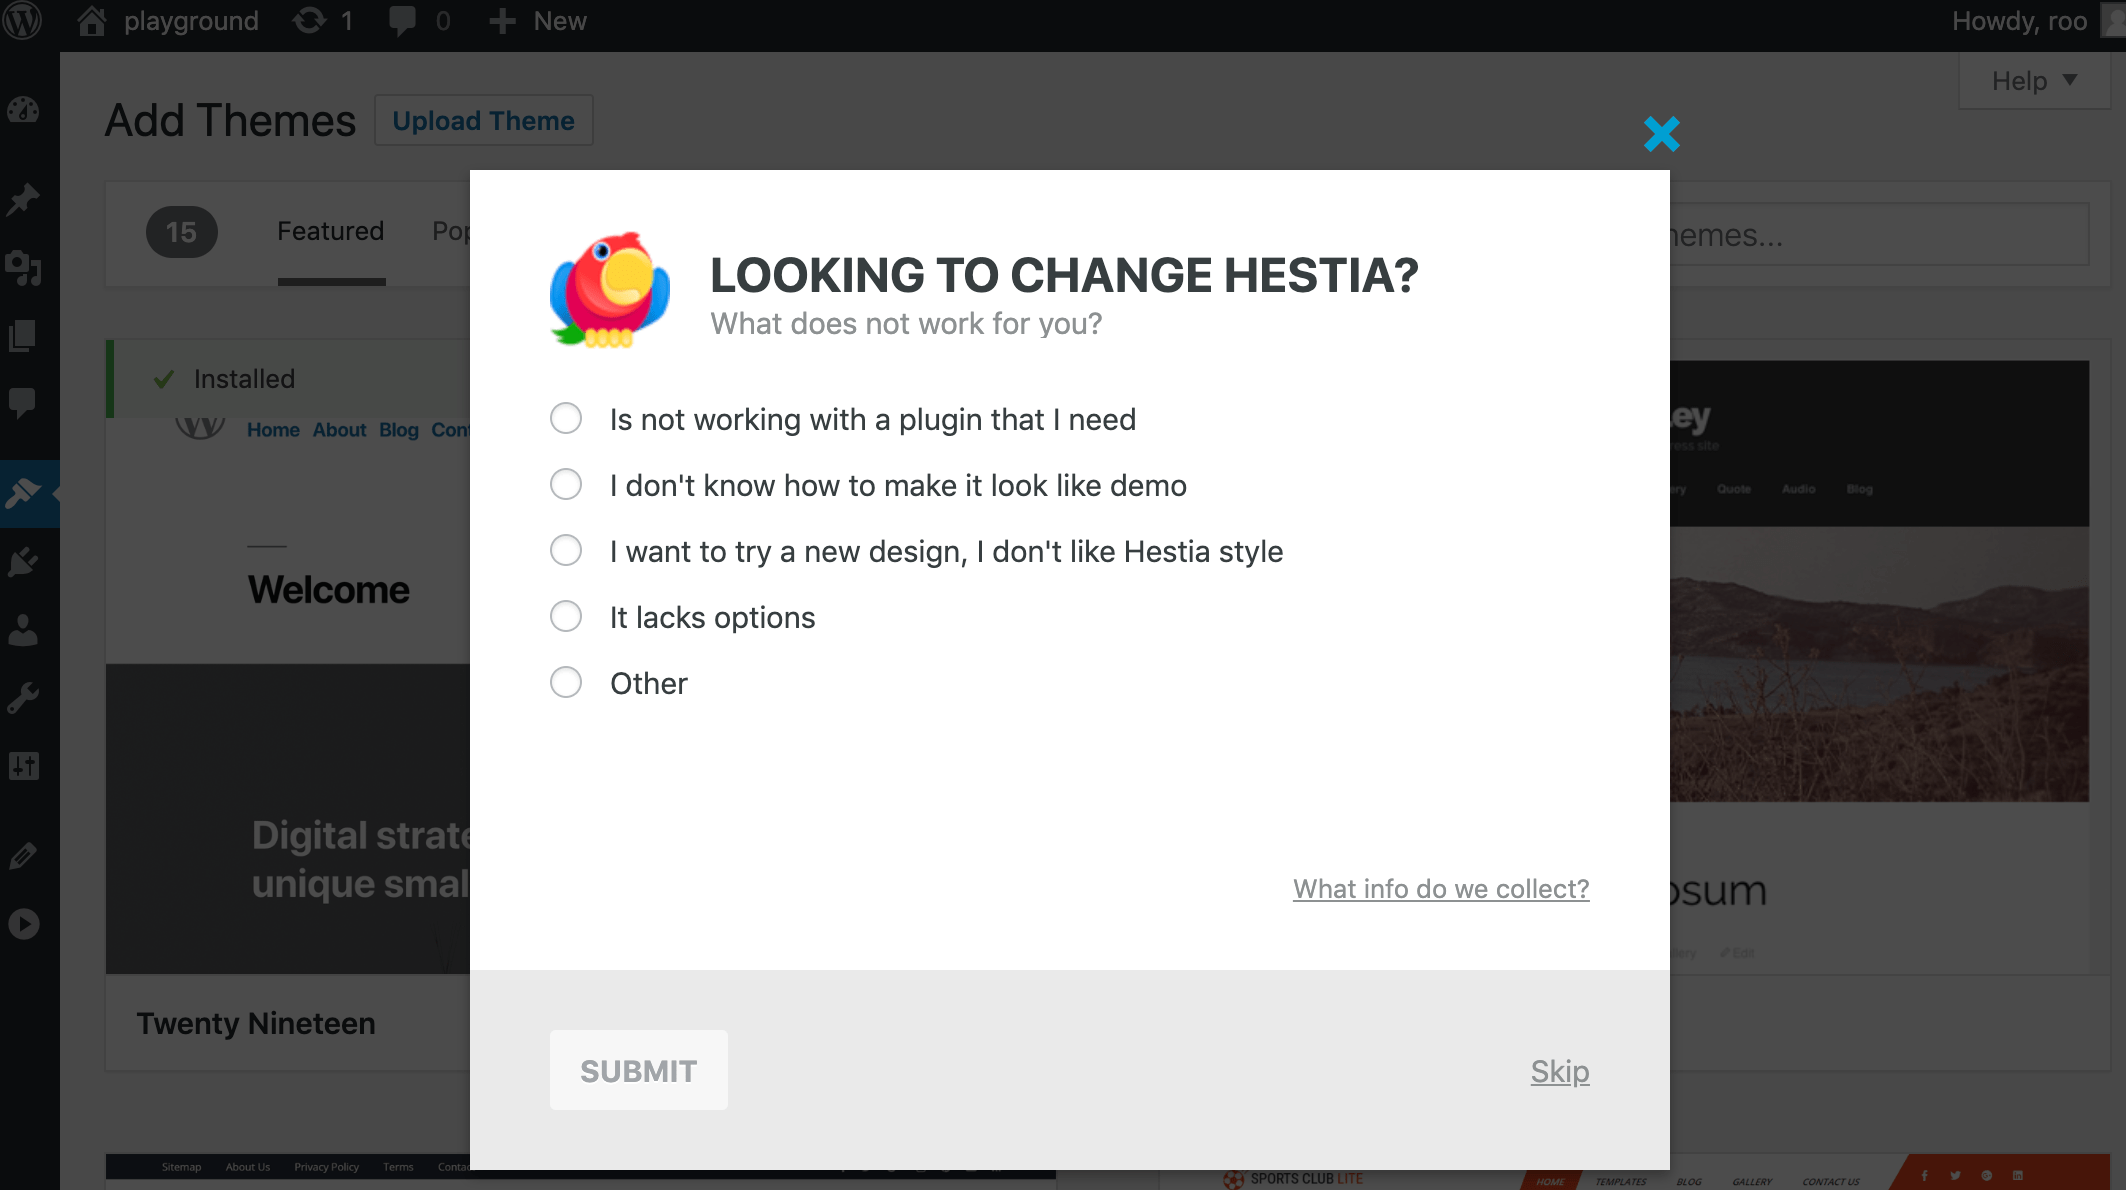Click the Skip link
The height and width of the screenshot is (1190, 2126).
coord(1559,1071)
